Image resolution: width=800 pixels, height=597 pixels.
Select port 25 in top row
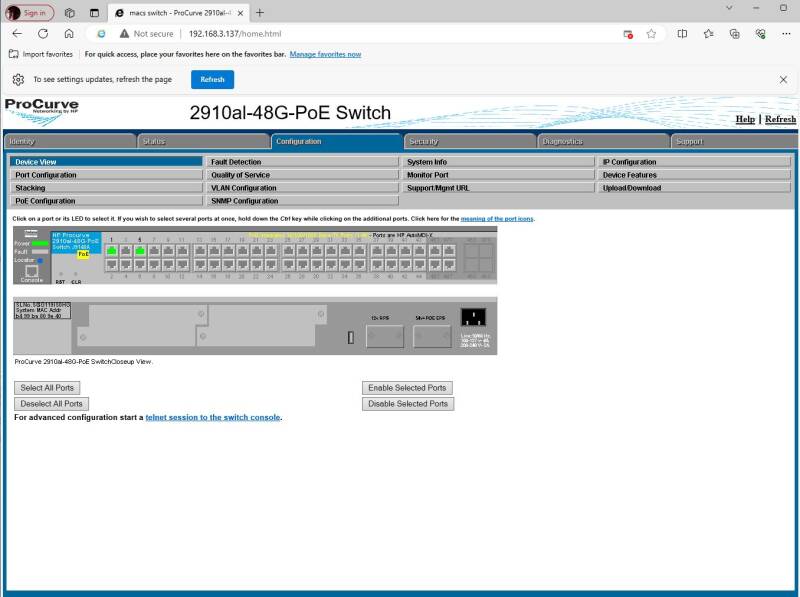point(289,251)
